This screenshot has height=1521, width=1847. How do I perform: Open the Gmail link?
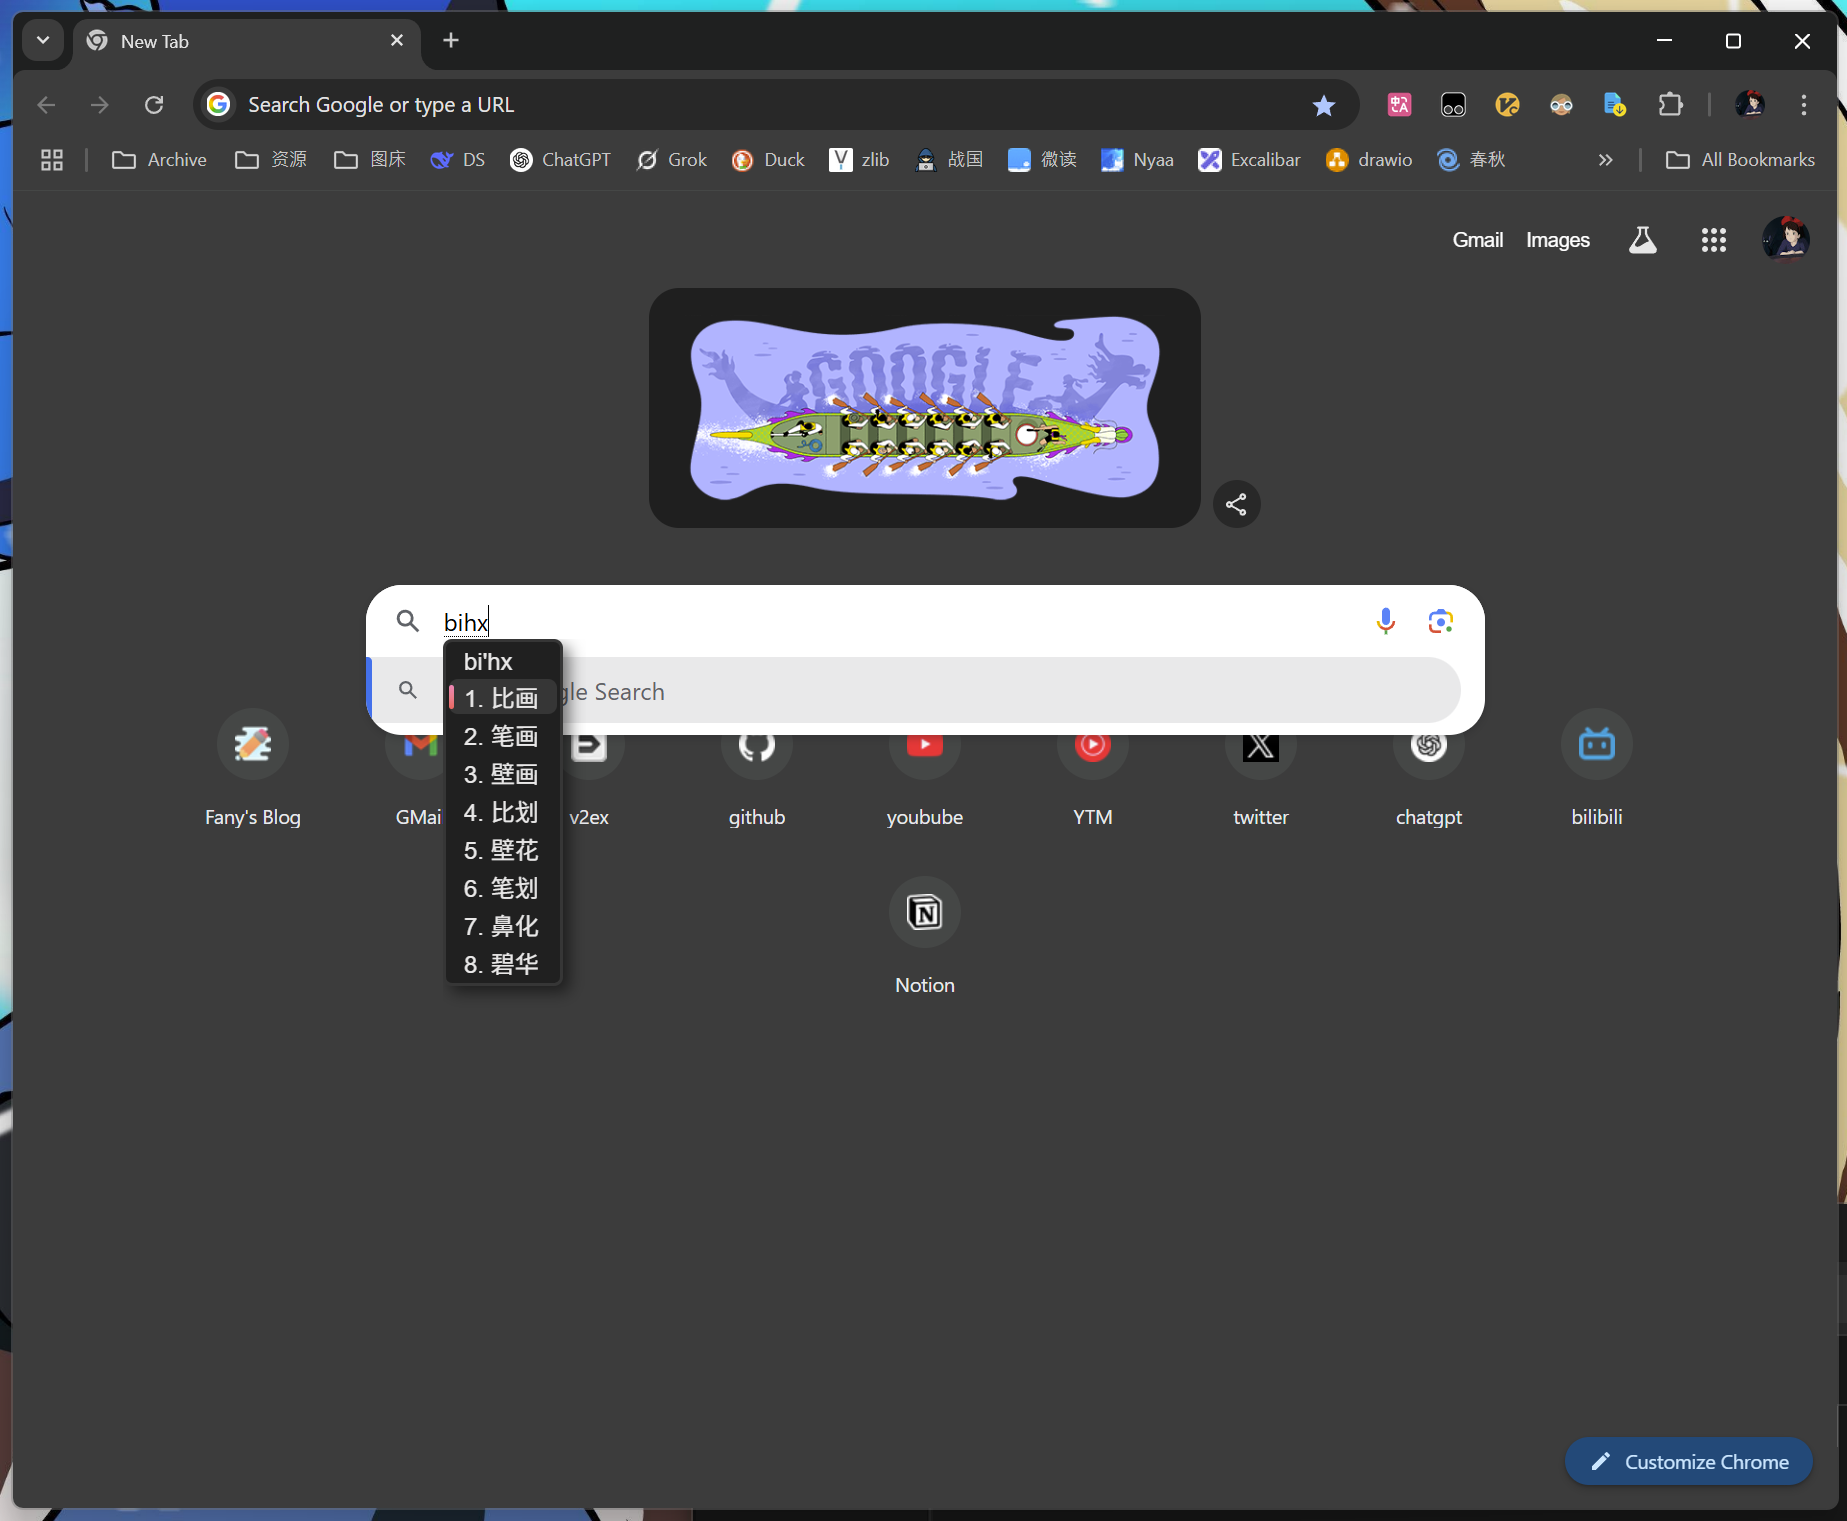point(1477,240)
